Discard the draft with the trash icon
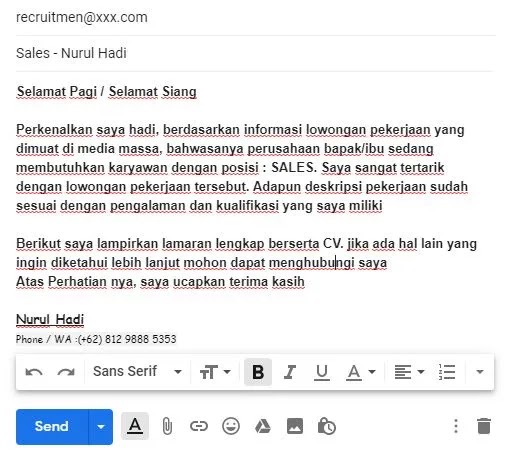 coord(484,426)
